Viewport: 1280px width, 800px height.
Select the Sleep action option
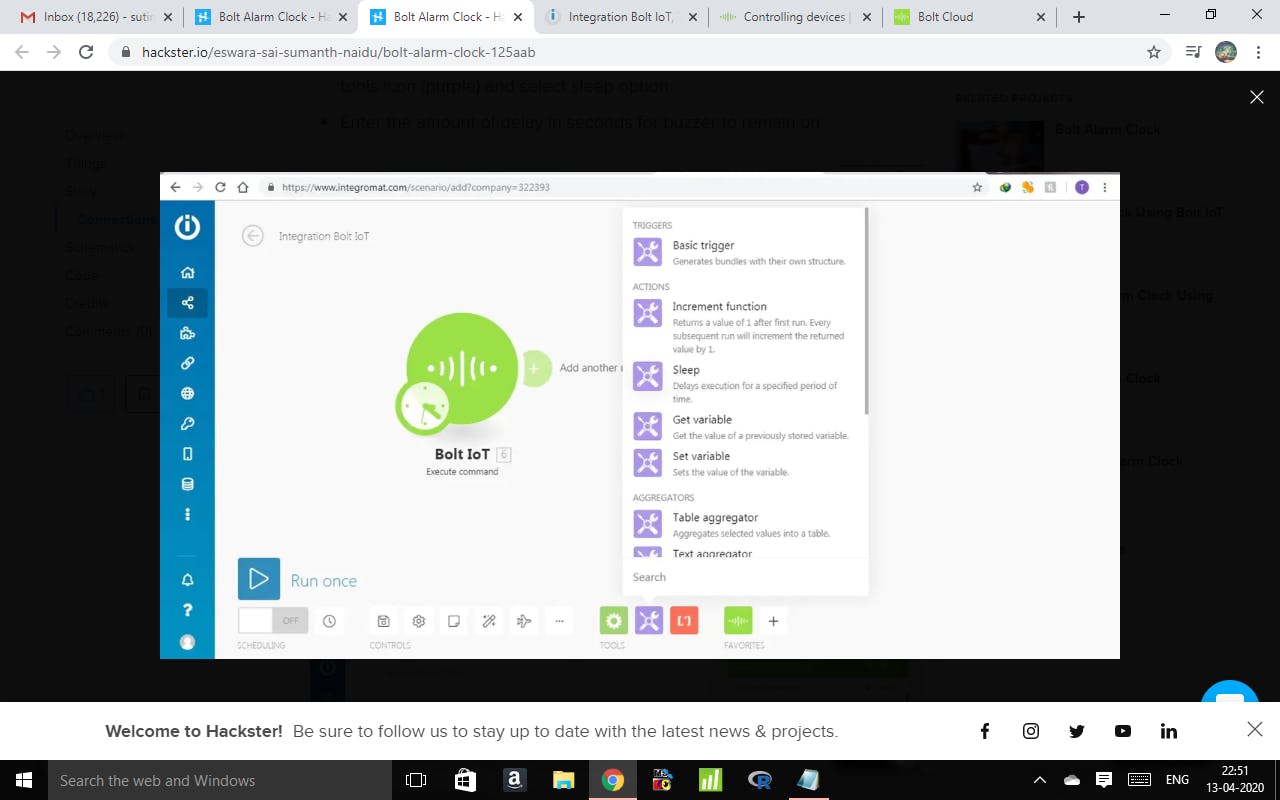[x=744, y=383]
